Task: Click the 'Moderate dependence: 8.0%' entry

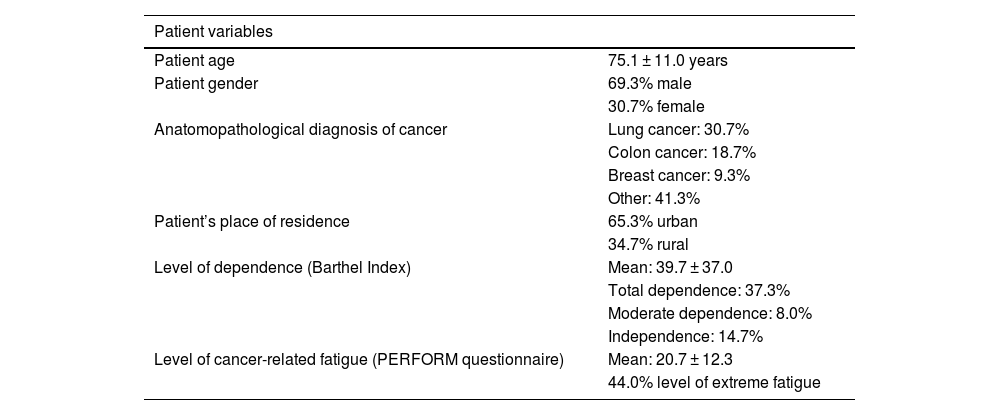Action: 710,313
